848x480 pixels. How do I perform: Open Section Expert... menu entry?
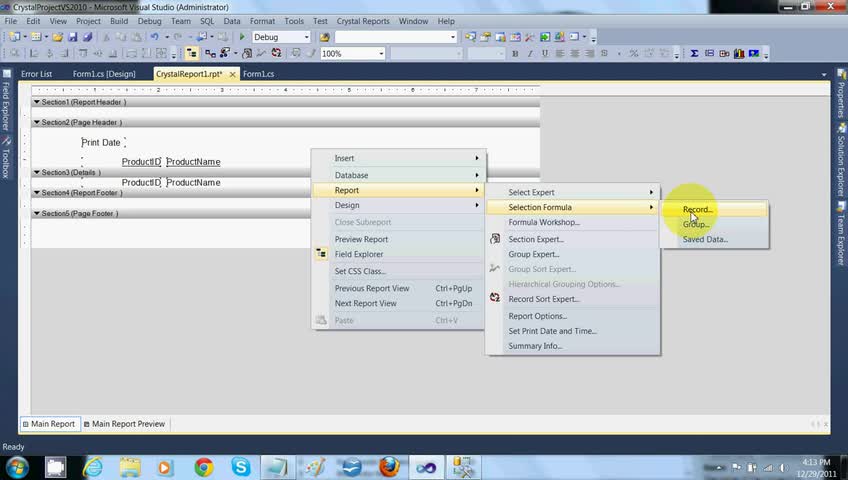click(573, 239)
